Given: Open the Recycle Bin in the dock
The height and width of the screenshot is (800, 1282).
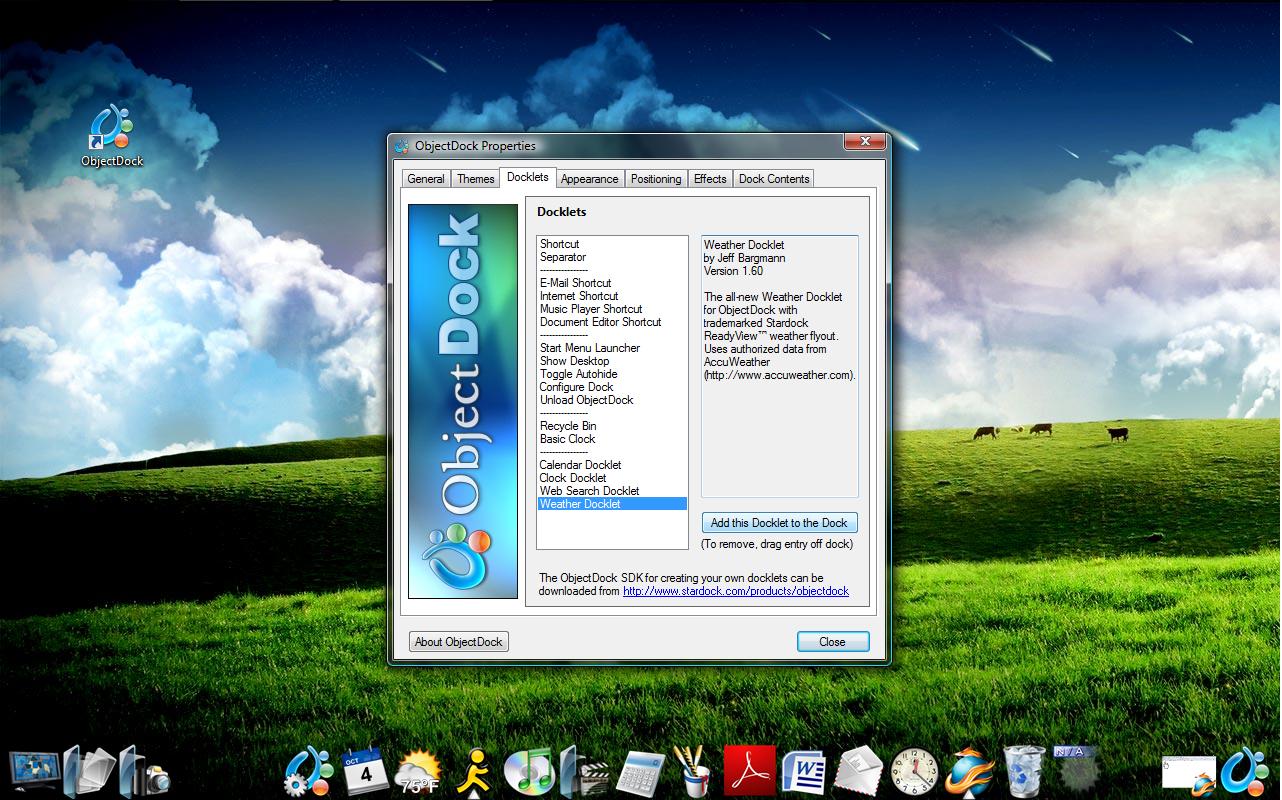Looking at the screenshot, I should point(1023,771).
